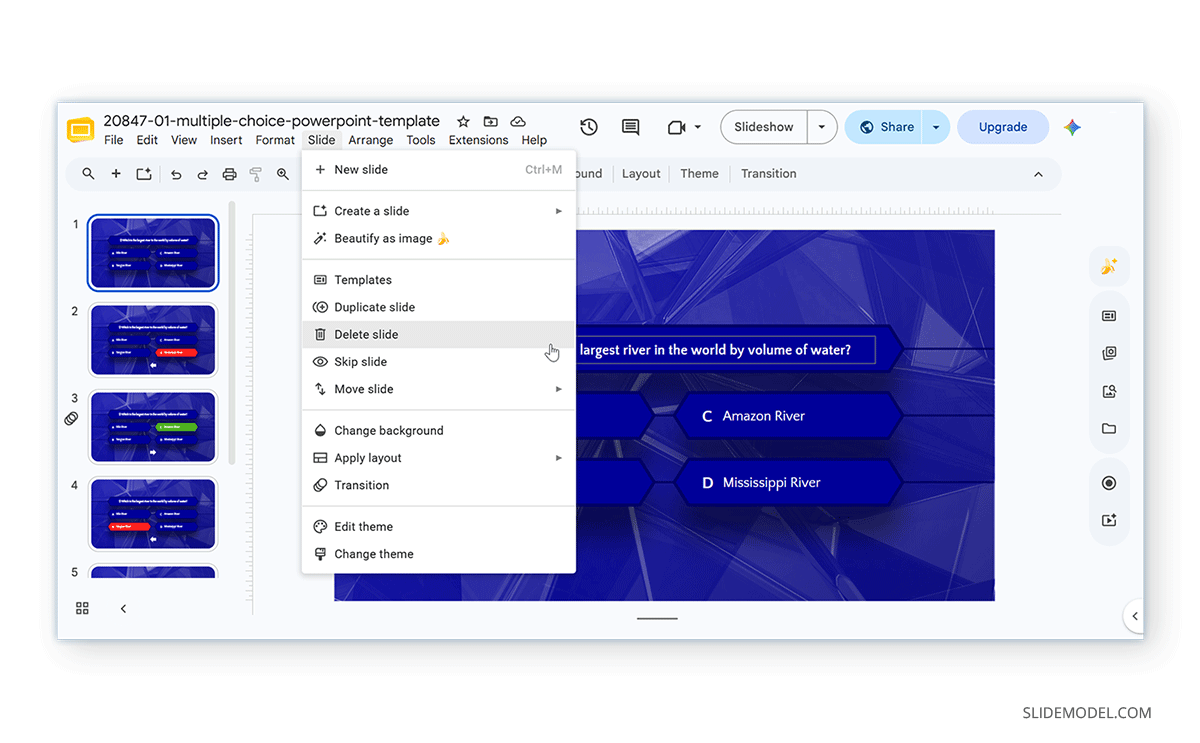Toggle Skip slide

[439, 362]
